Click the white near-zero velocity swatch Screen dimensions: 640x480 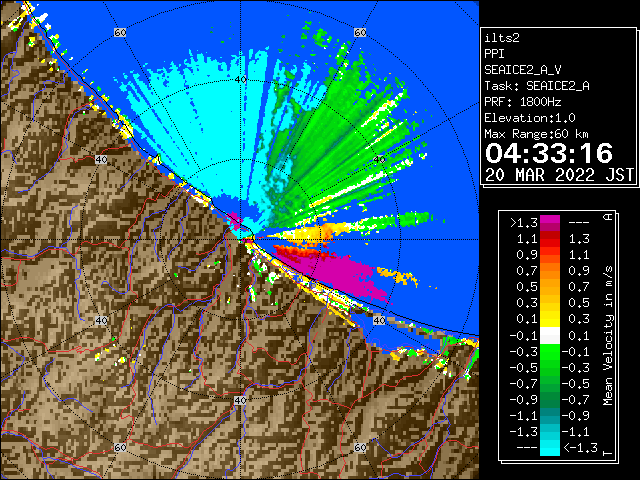pos(549,336)
